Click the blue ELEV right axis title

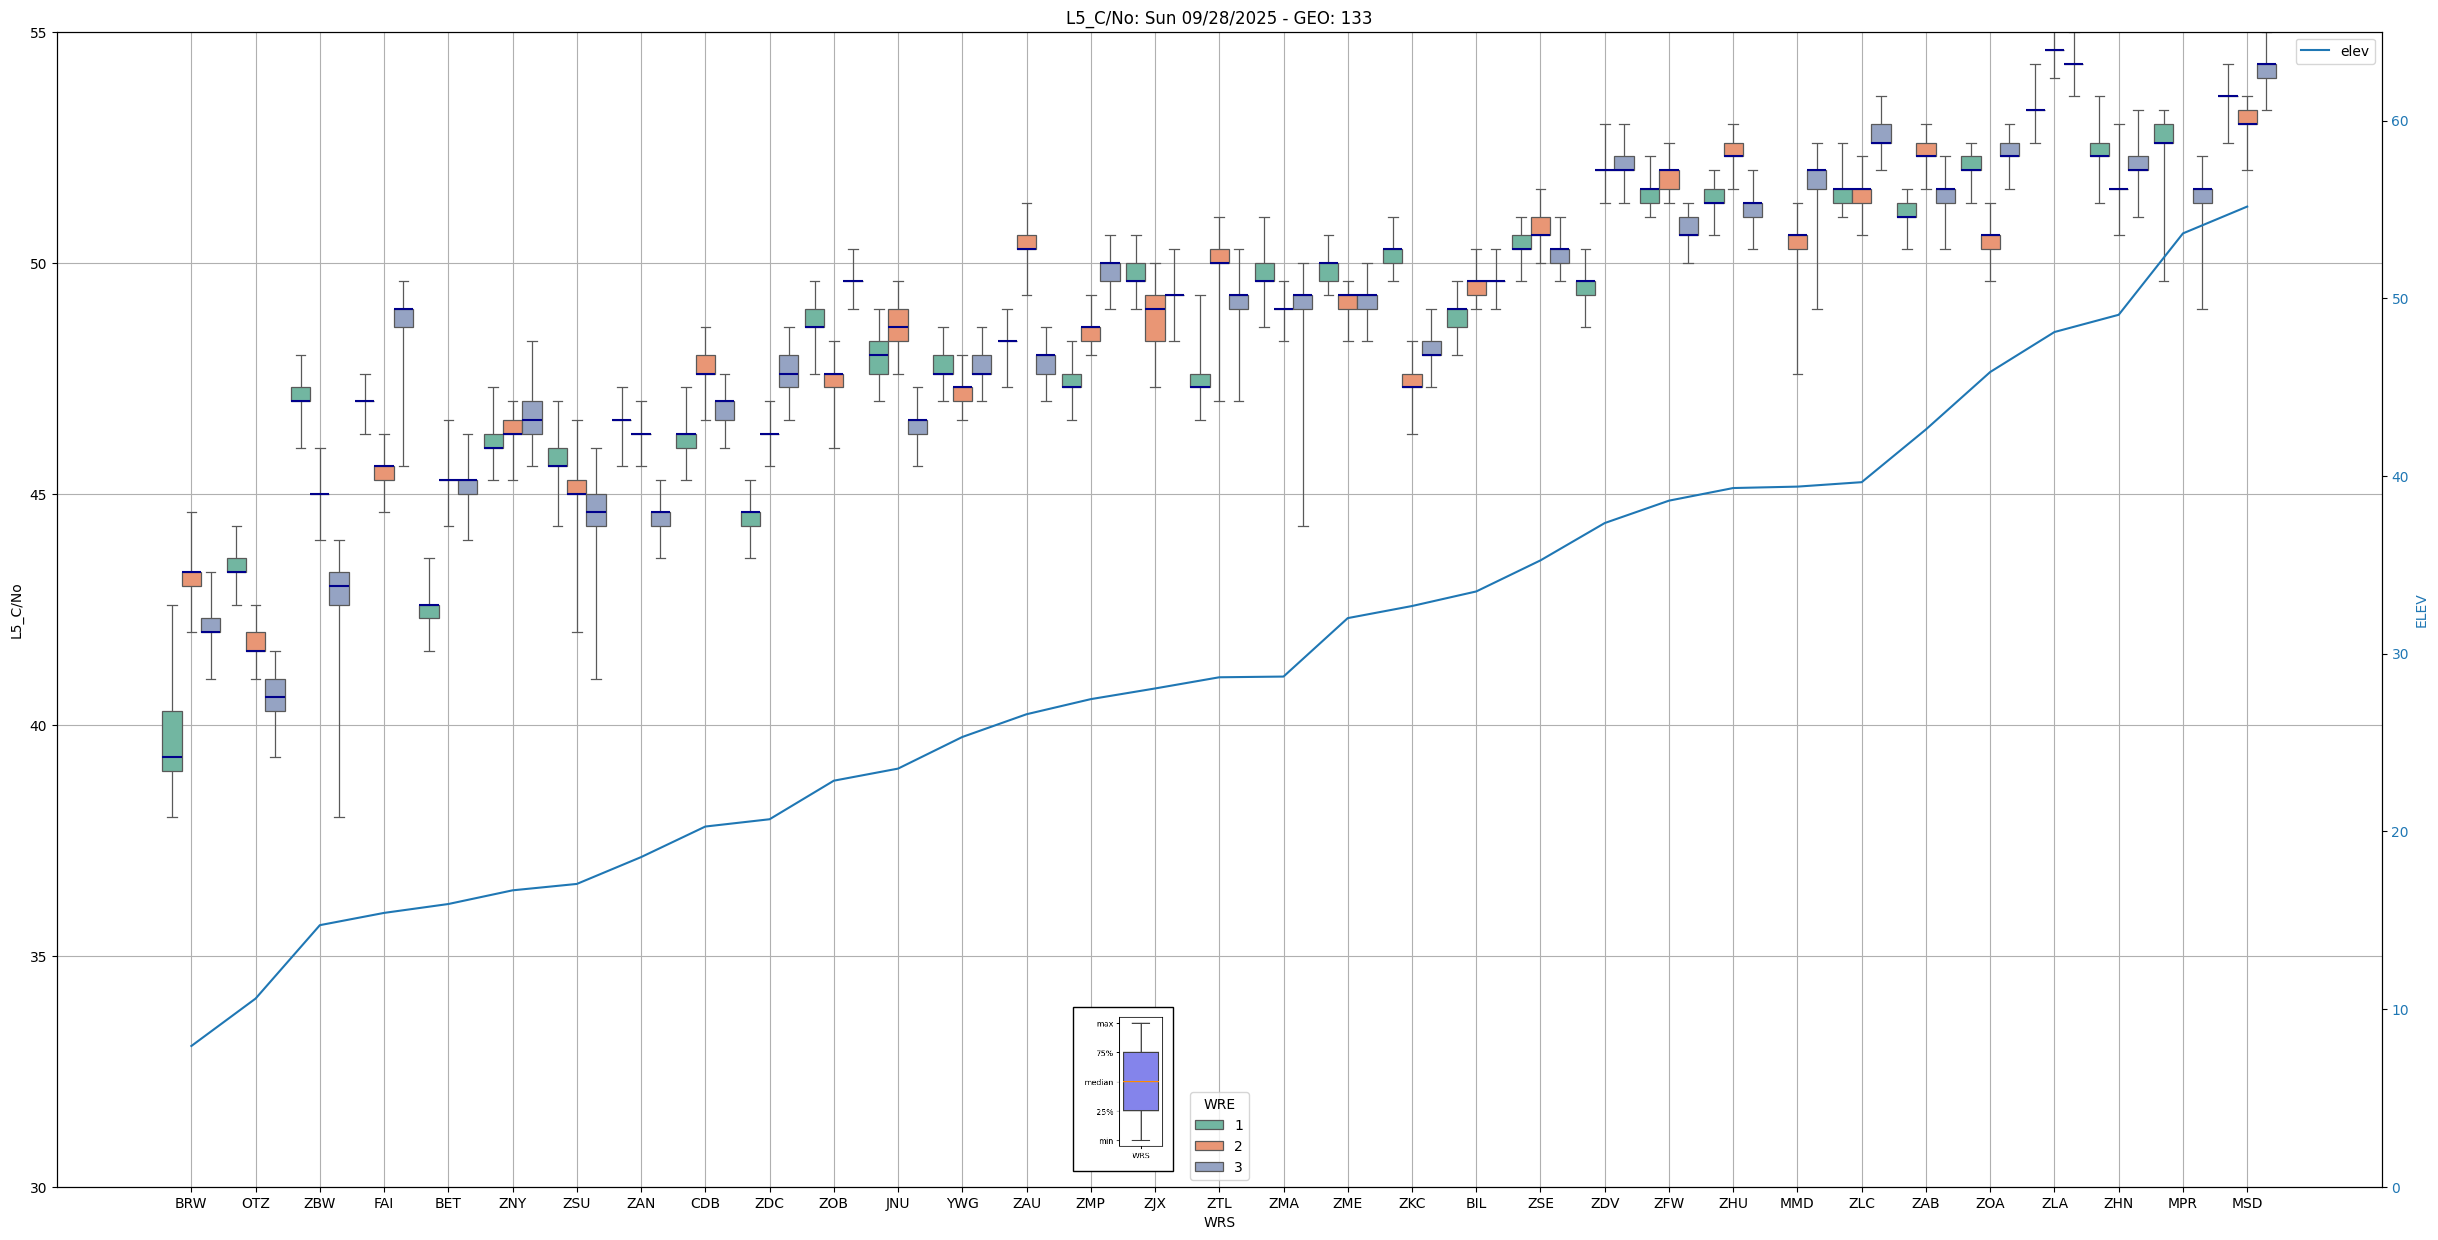click(2421, 611)
